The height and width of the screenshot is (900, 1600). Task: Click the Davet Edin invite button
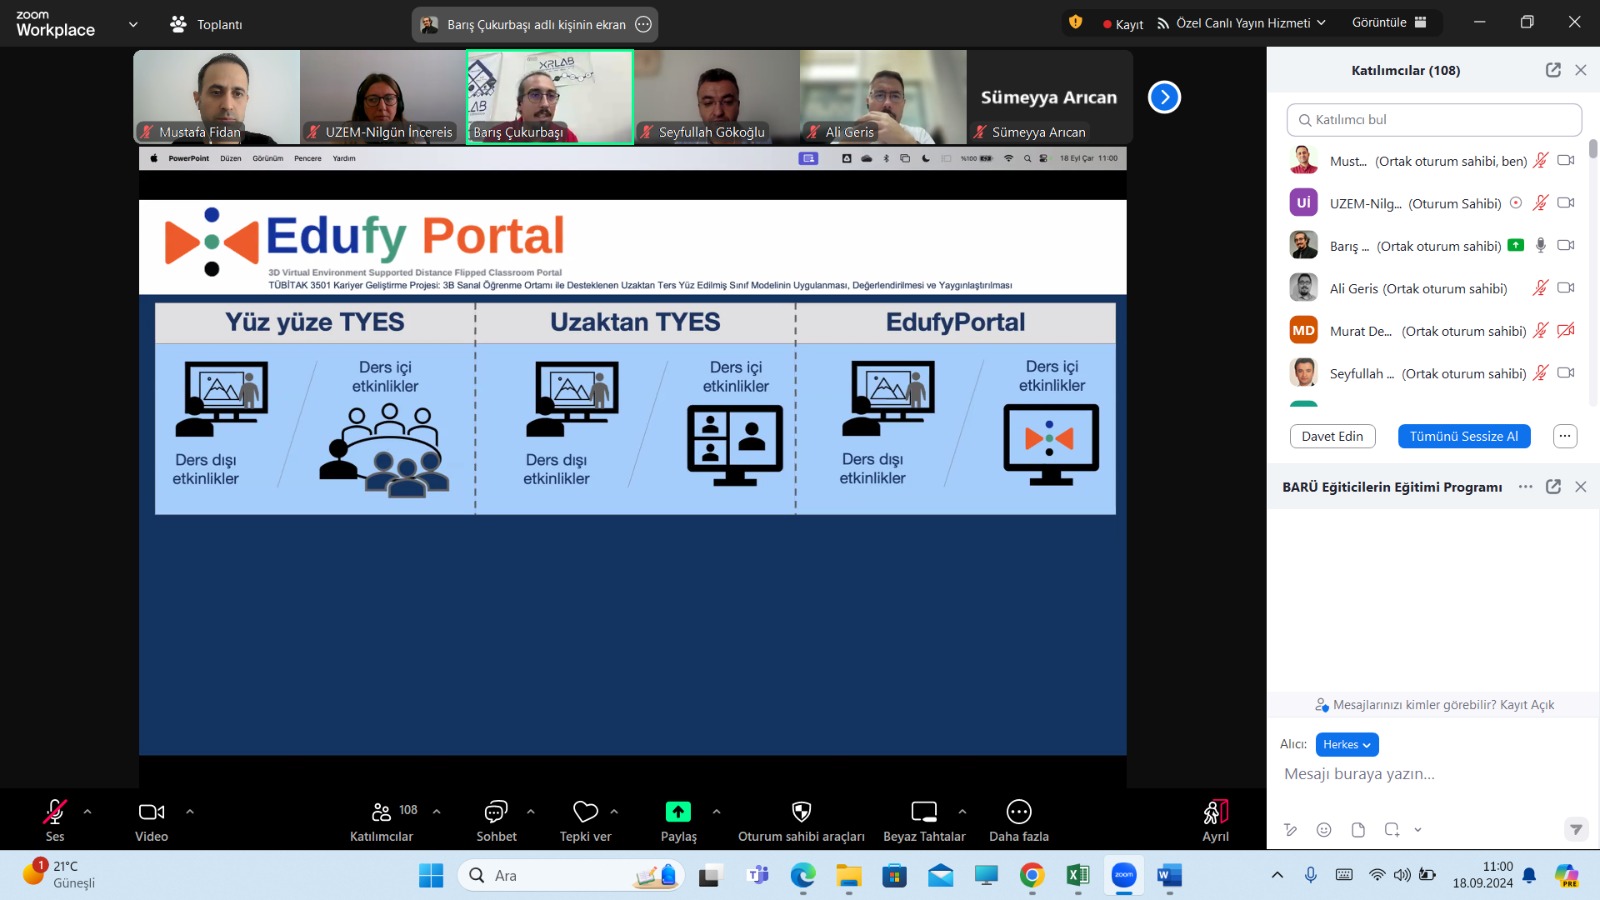(1332, 436)
